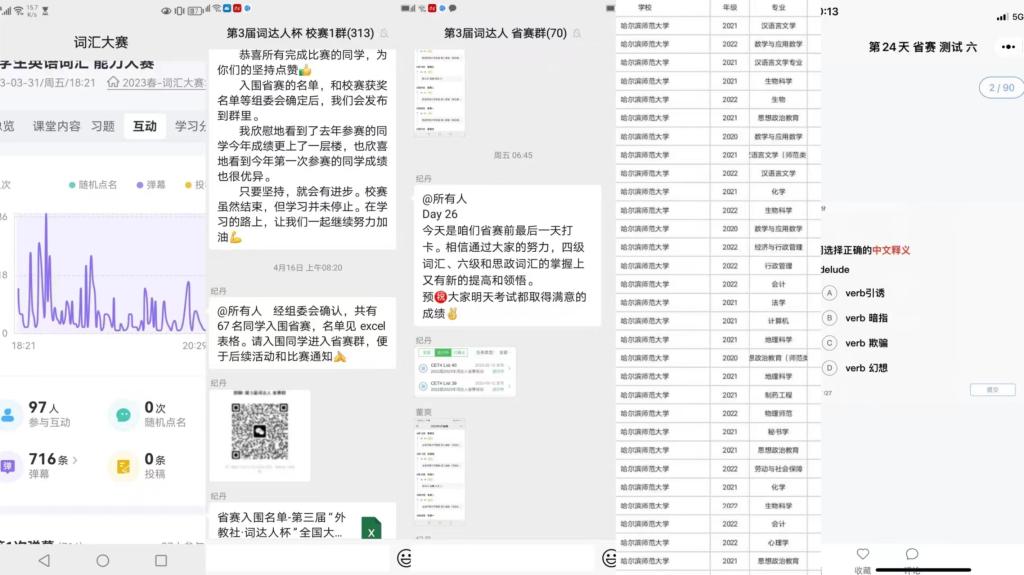Switch to the 课堂内容 tab
The width and height of the screenshot is (1024, 575).
pyautogui.click(x=56, y=127)
